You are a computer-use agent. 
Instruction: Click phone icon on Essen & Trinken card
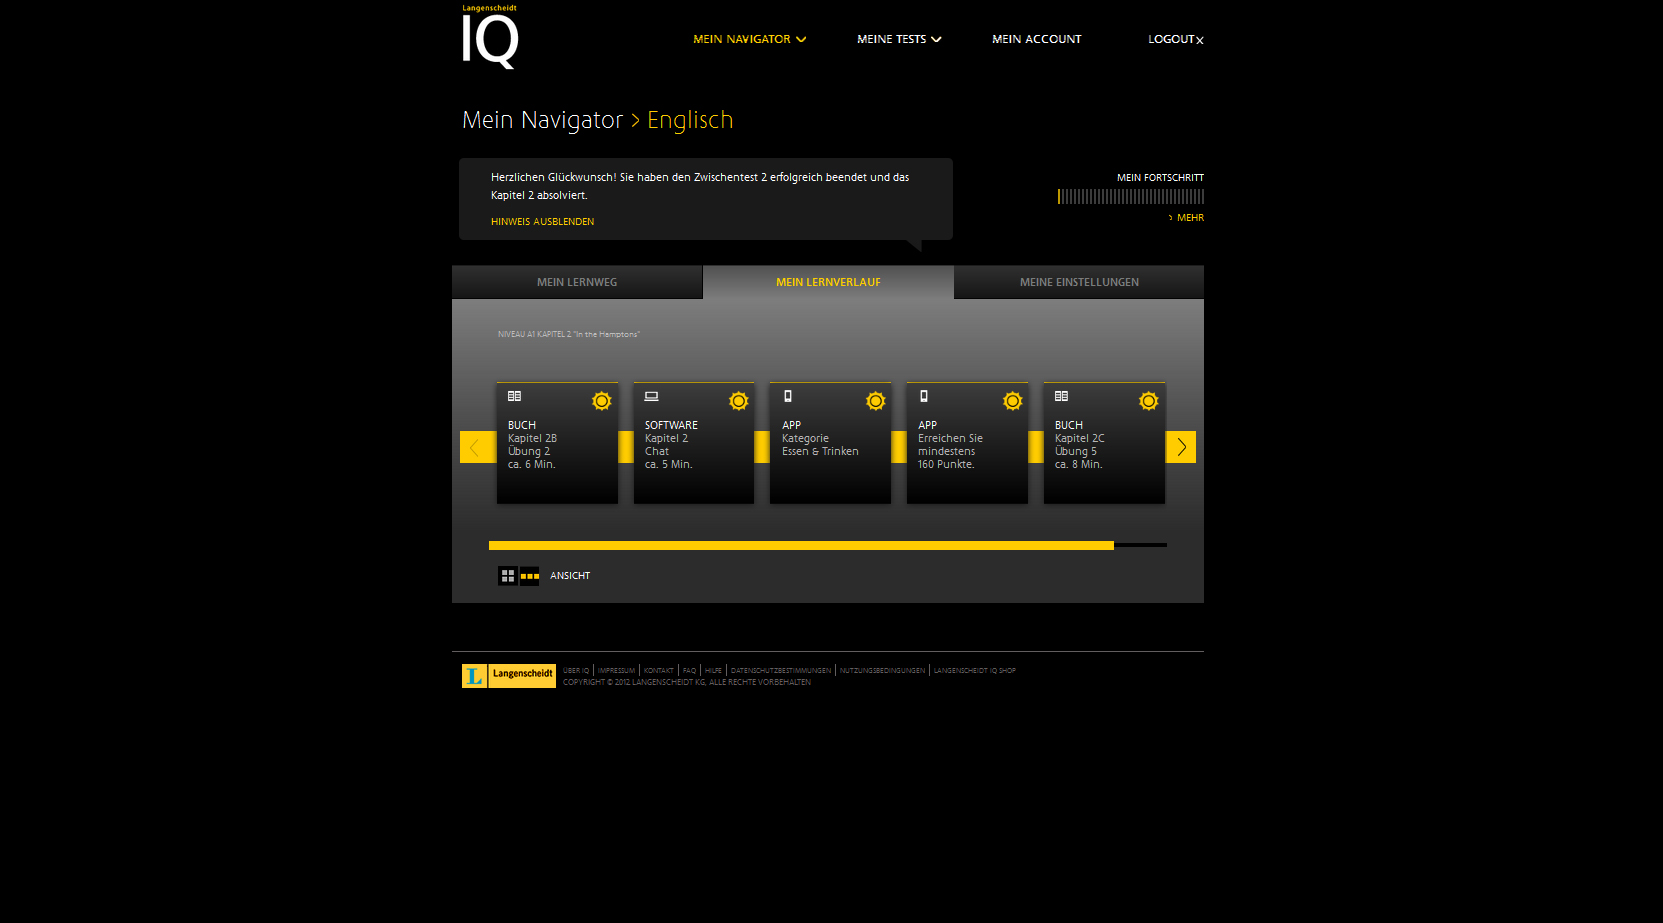click(x=788, y=396)
